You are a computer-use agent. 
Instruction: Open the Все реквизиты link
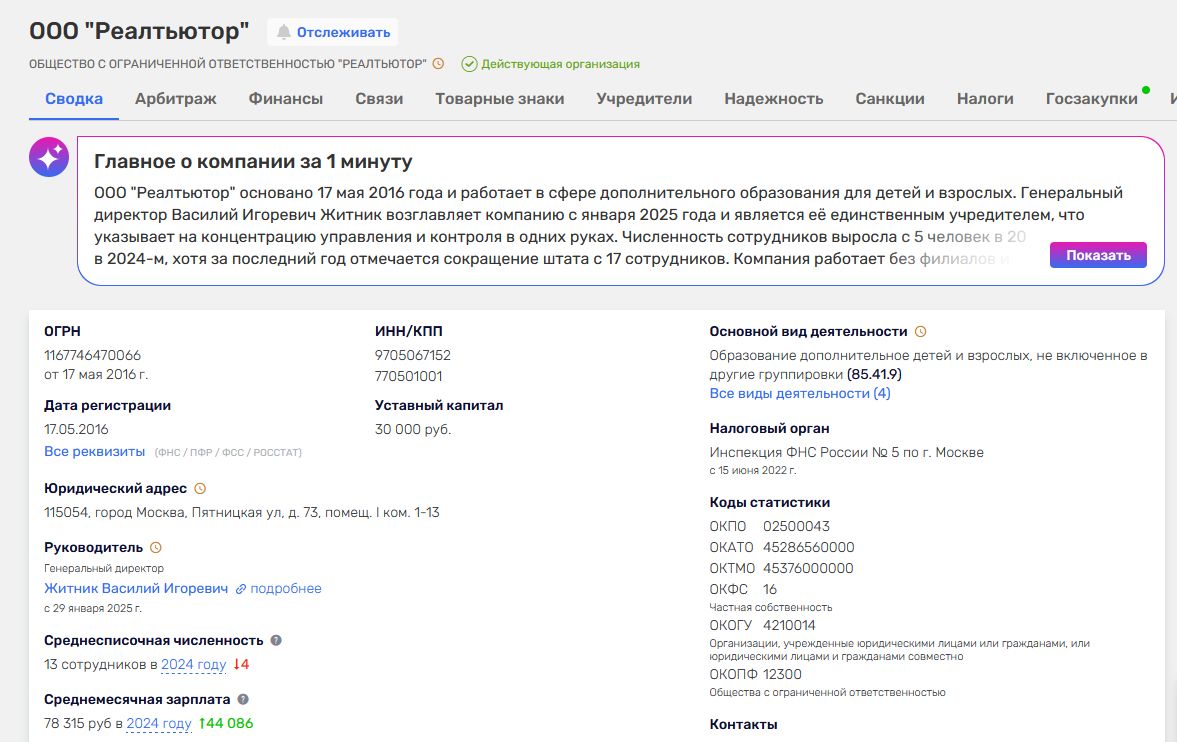tap(94, 452)
